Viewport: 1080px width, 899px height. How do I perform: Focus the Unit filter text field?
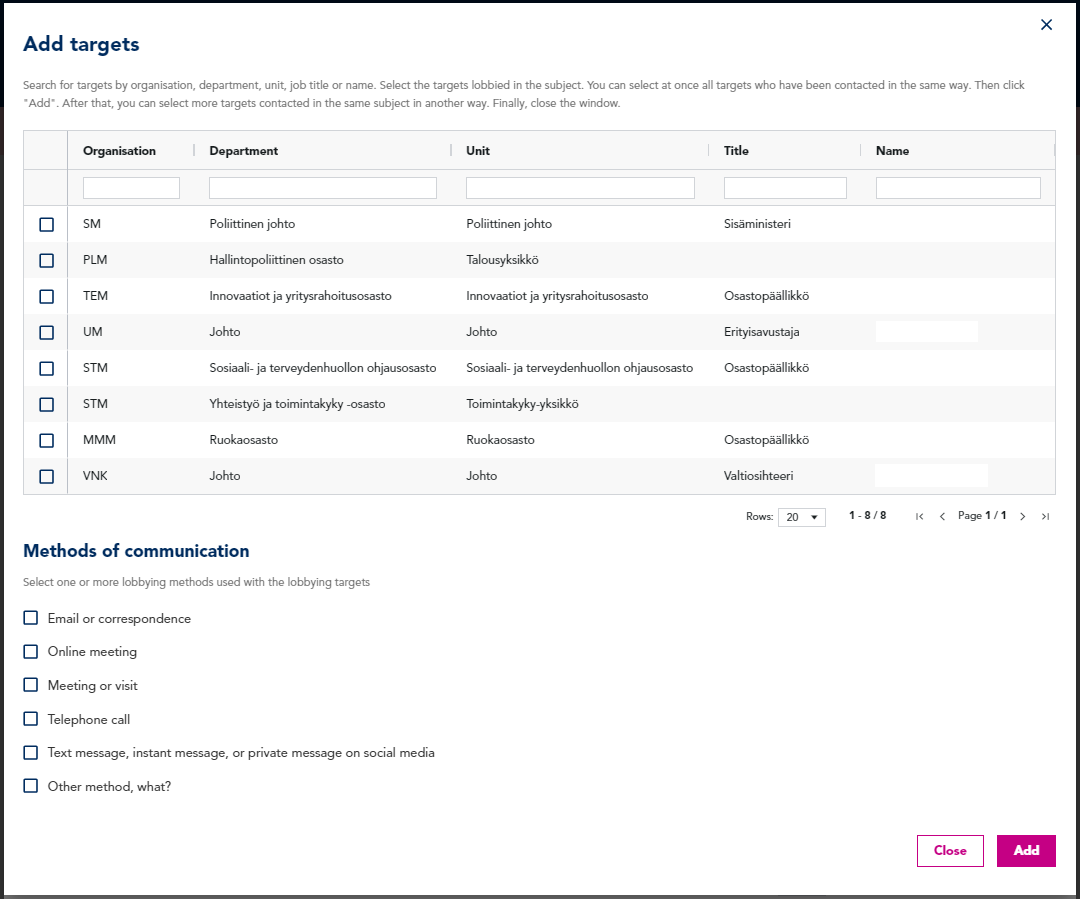click(x=580, y=188)
